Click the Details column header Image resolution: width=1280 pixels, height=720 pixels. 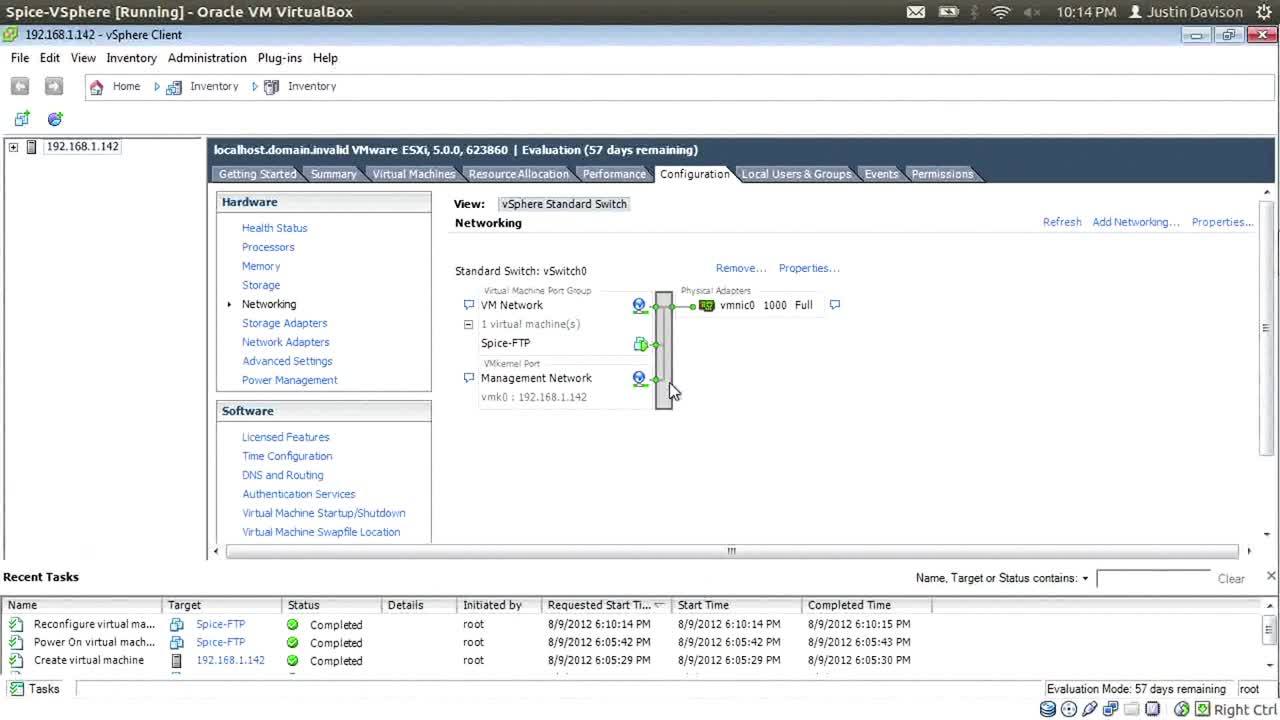coord(420,605)
